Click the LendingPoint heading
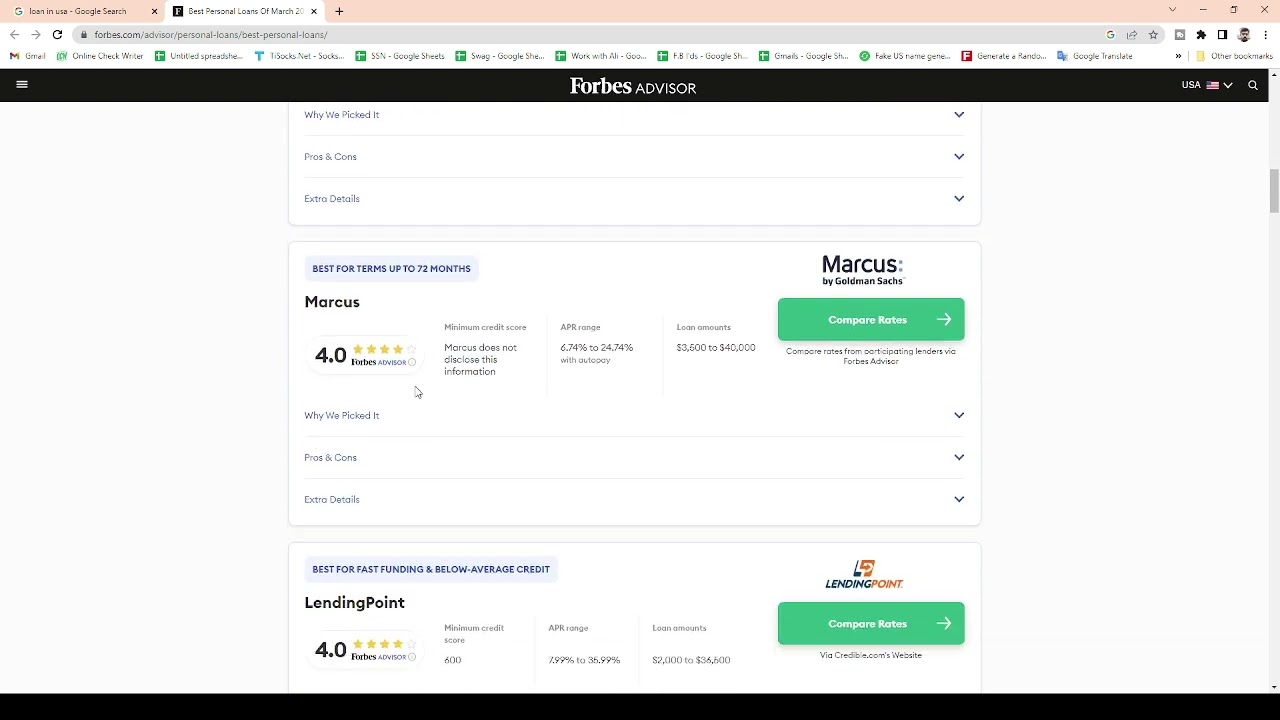The height and width of the screenshot is (720, 1280). click(x=354, y=603)
